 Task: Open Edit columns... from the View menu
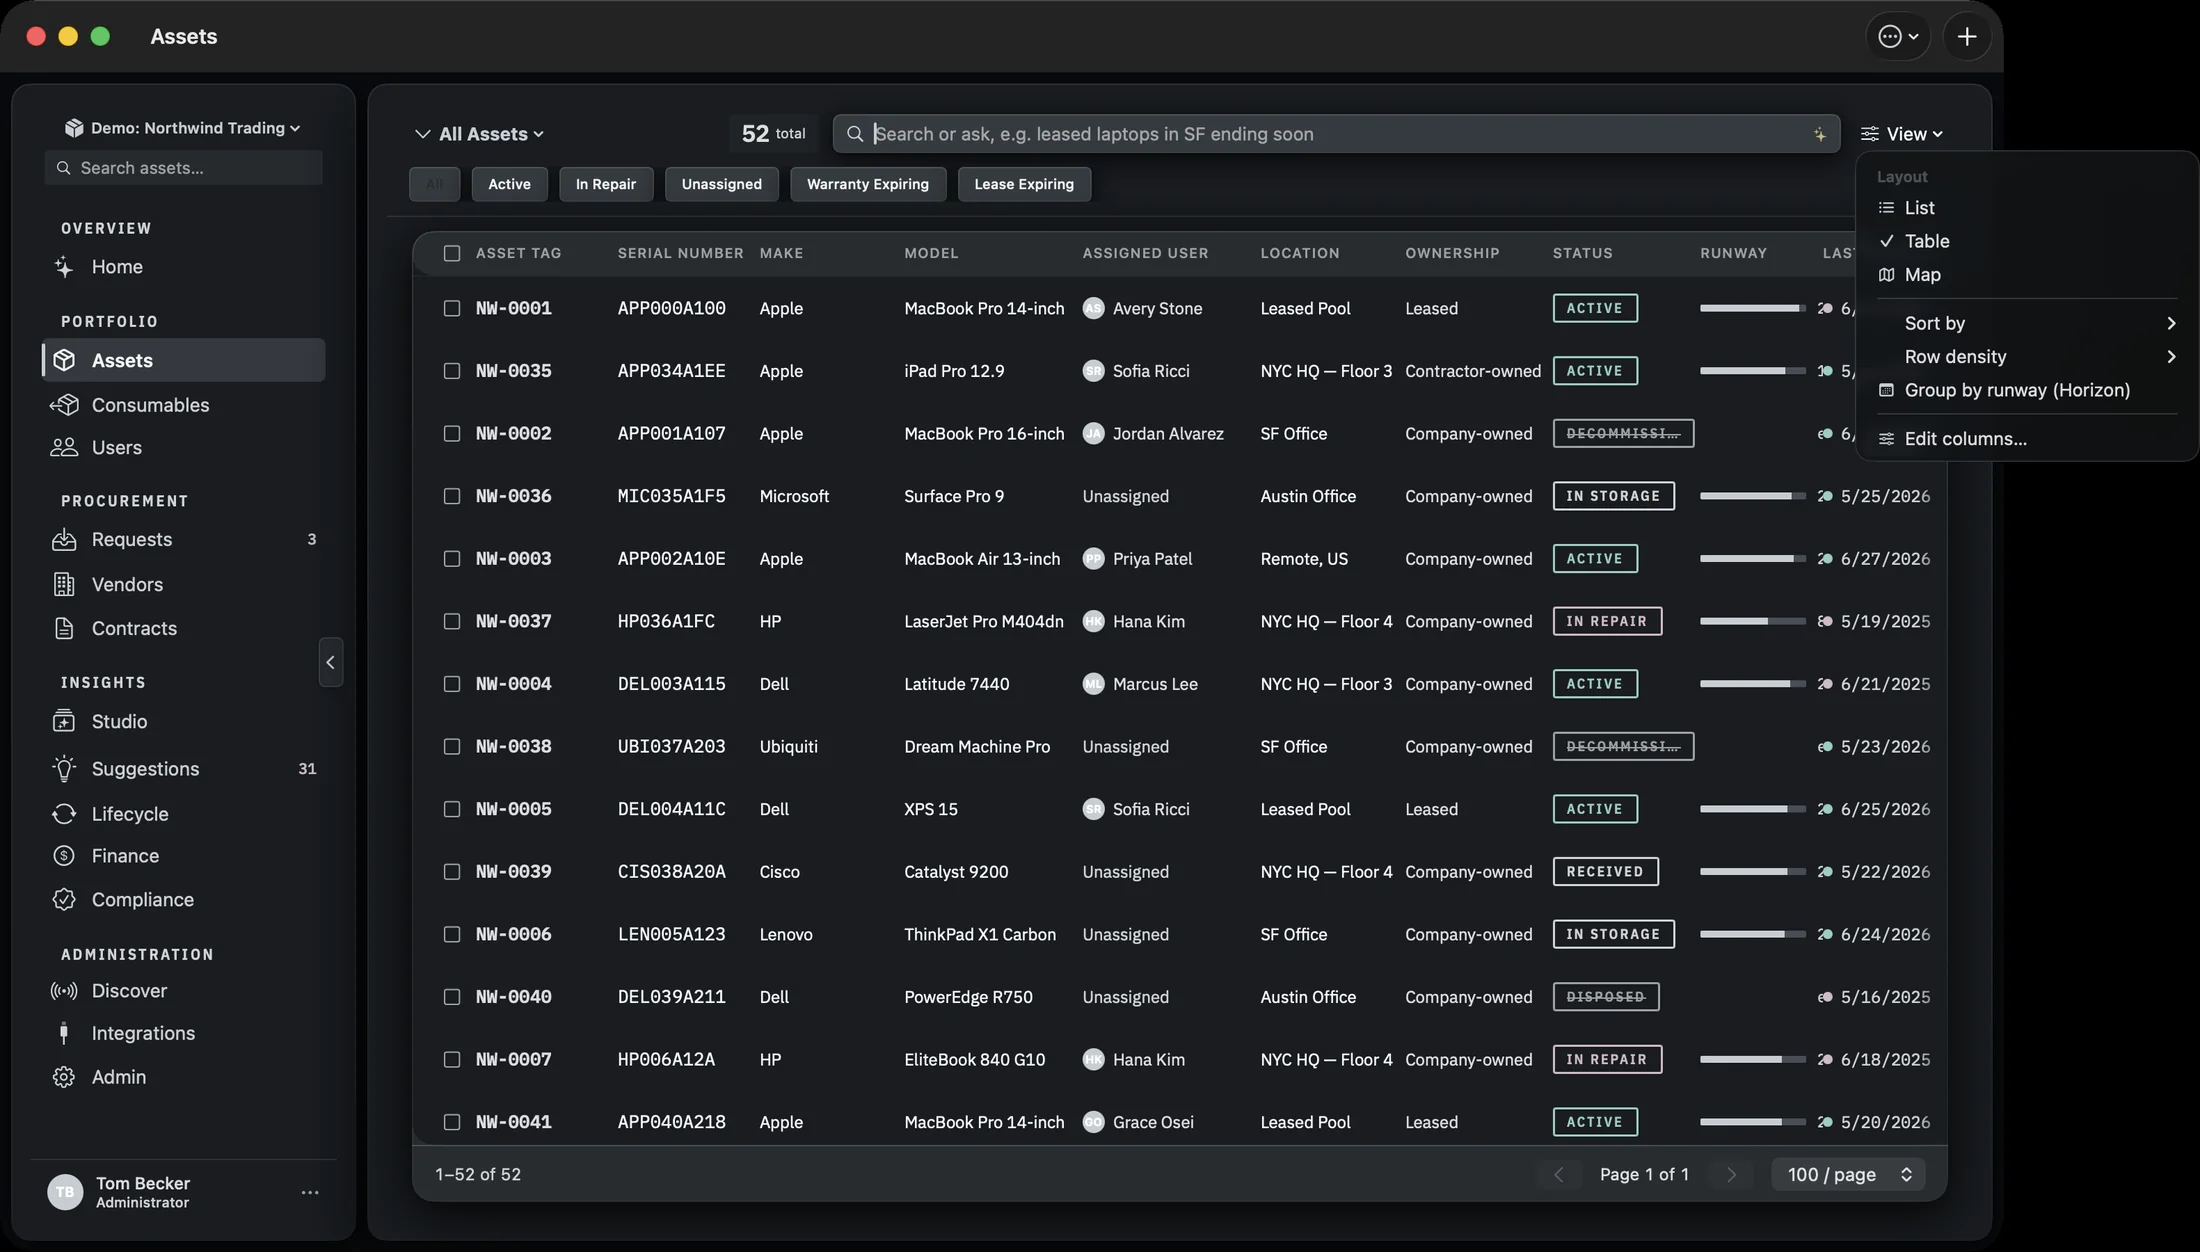2027,439
